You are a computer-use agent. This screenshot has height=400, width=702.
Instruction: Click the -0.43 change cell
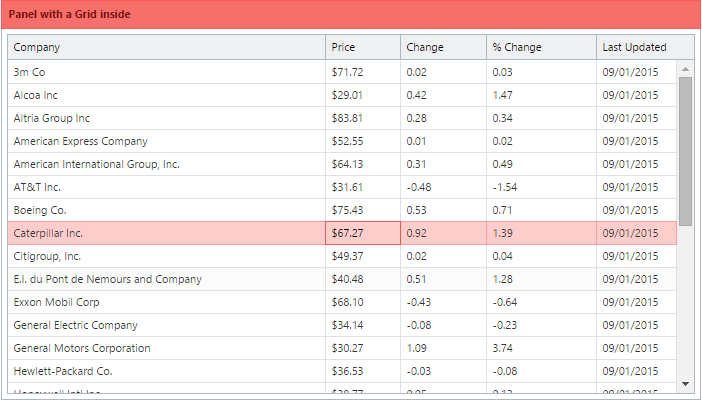(x=444, y=302)
